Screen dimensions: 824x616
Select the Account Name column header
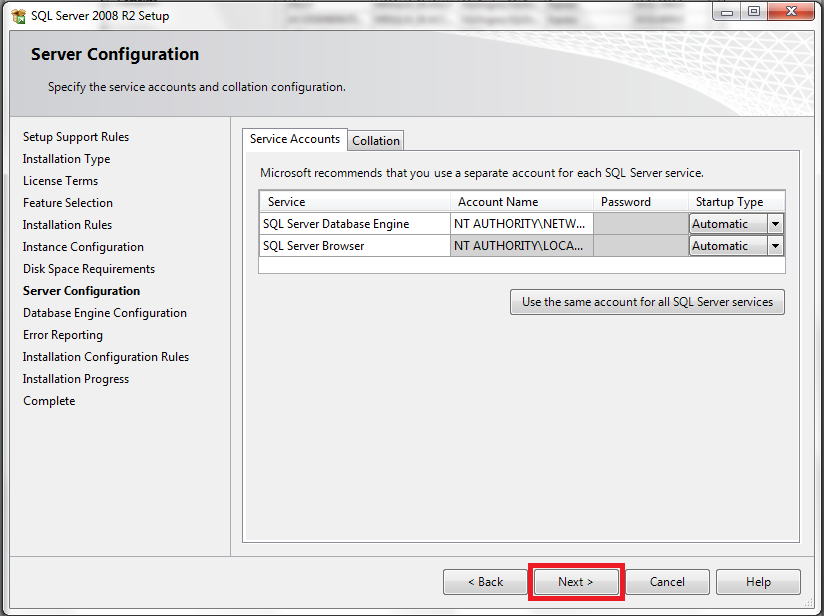point(522,202)
